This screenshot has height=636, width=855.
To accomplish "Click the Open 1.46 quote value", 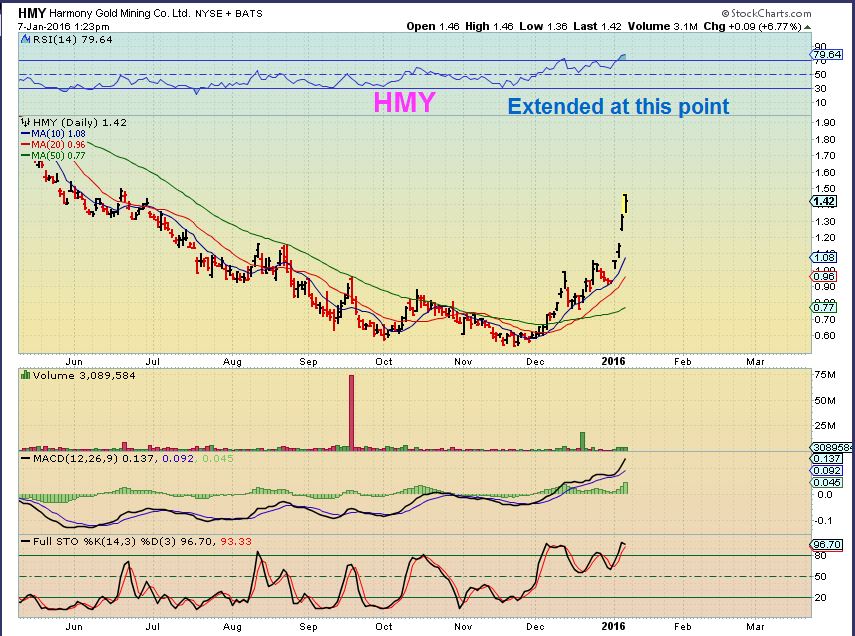I will pos(433,26).
